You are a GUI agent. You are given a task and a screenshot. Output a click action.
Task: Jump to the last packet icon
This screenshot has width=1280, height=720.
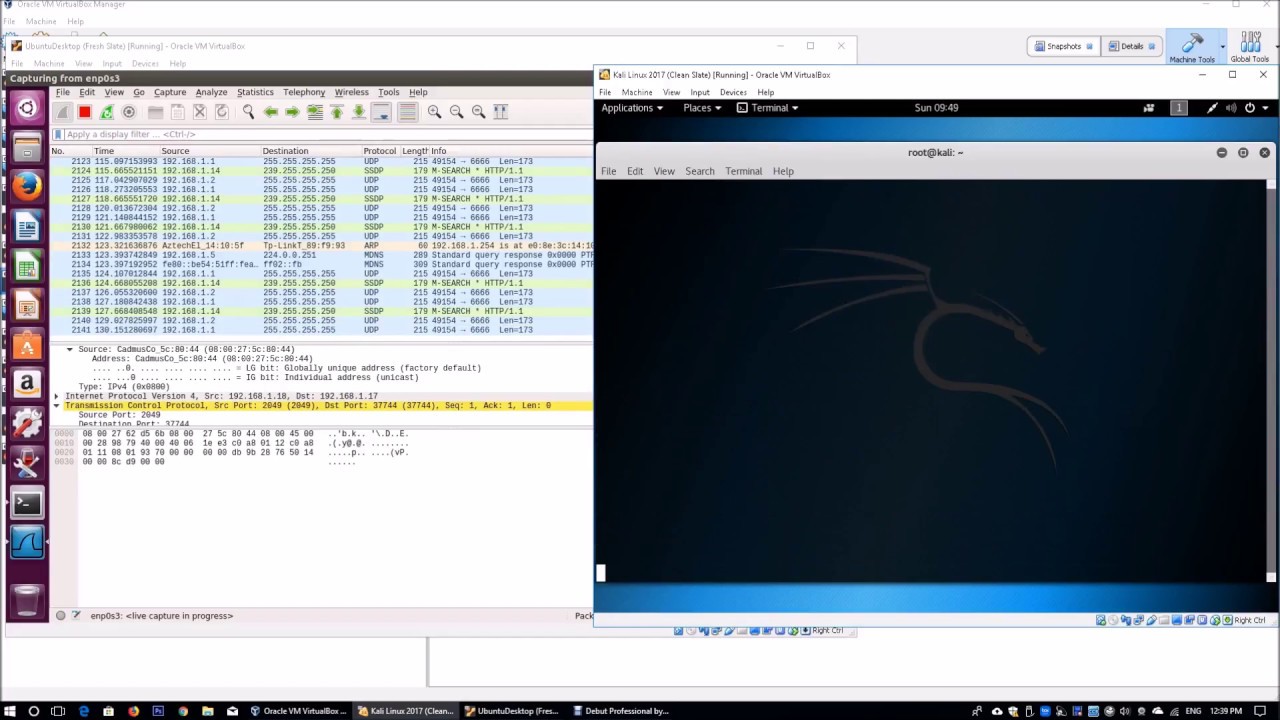[359, 112]
